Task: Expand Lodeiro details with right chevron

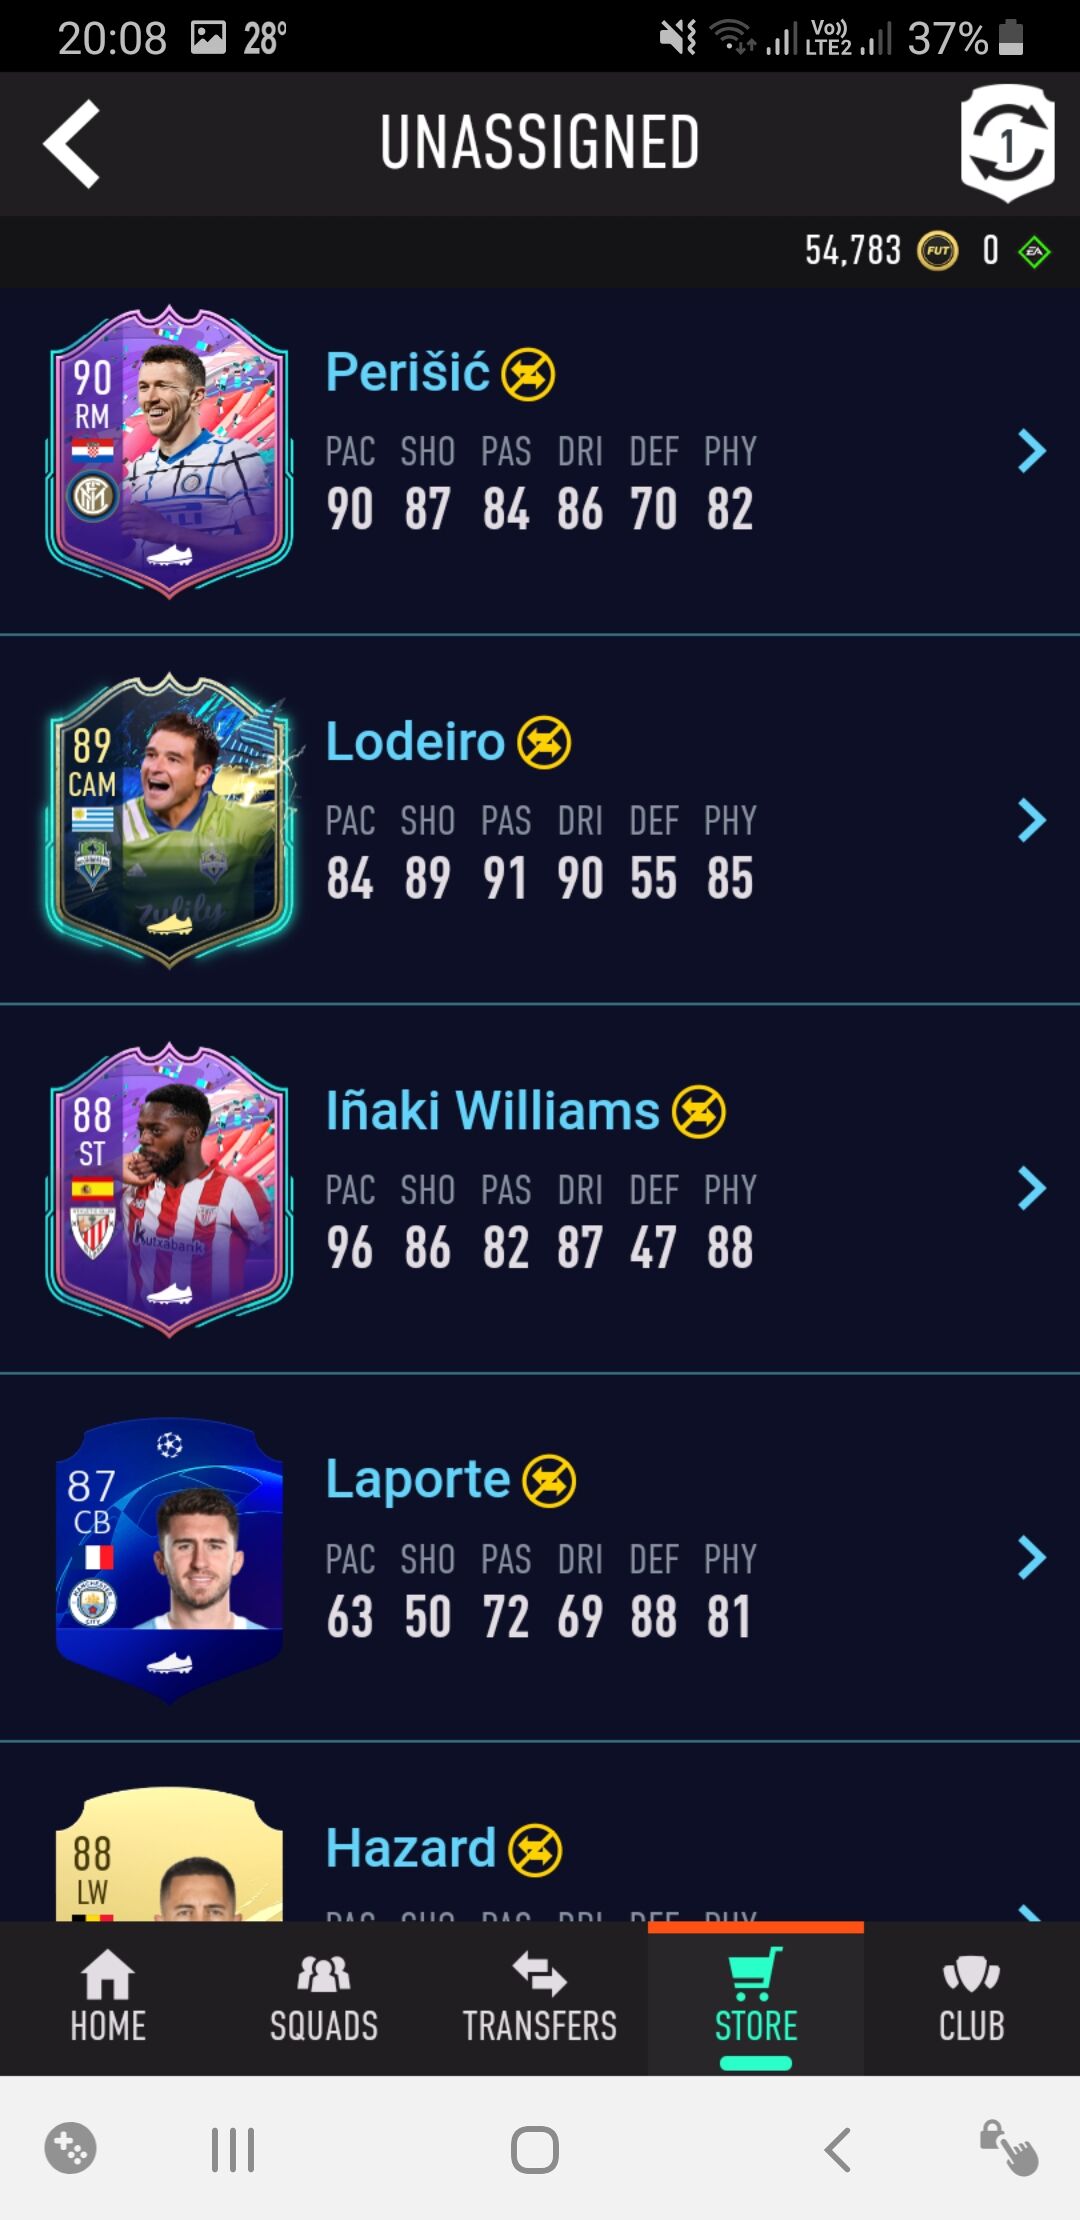Action: [x=1031, y=820]
